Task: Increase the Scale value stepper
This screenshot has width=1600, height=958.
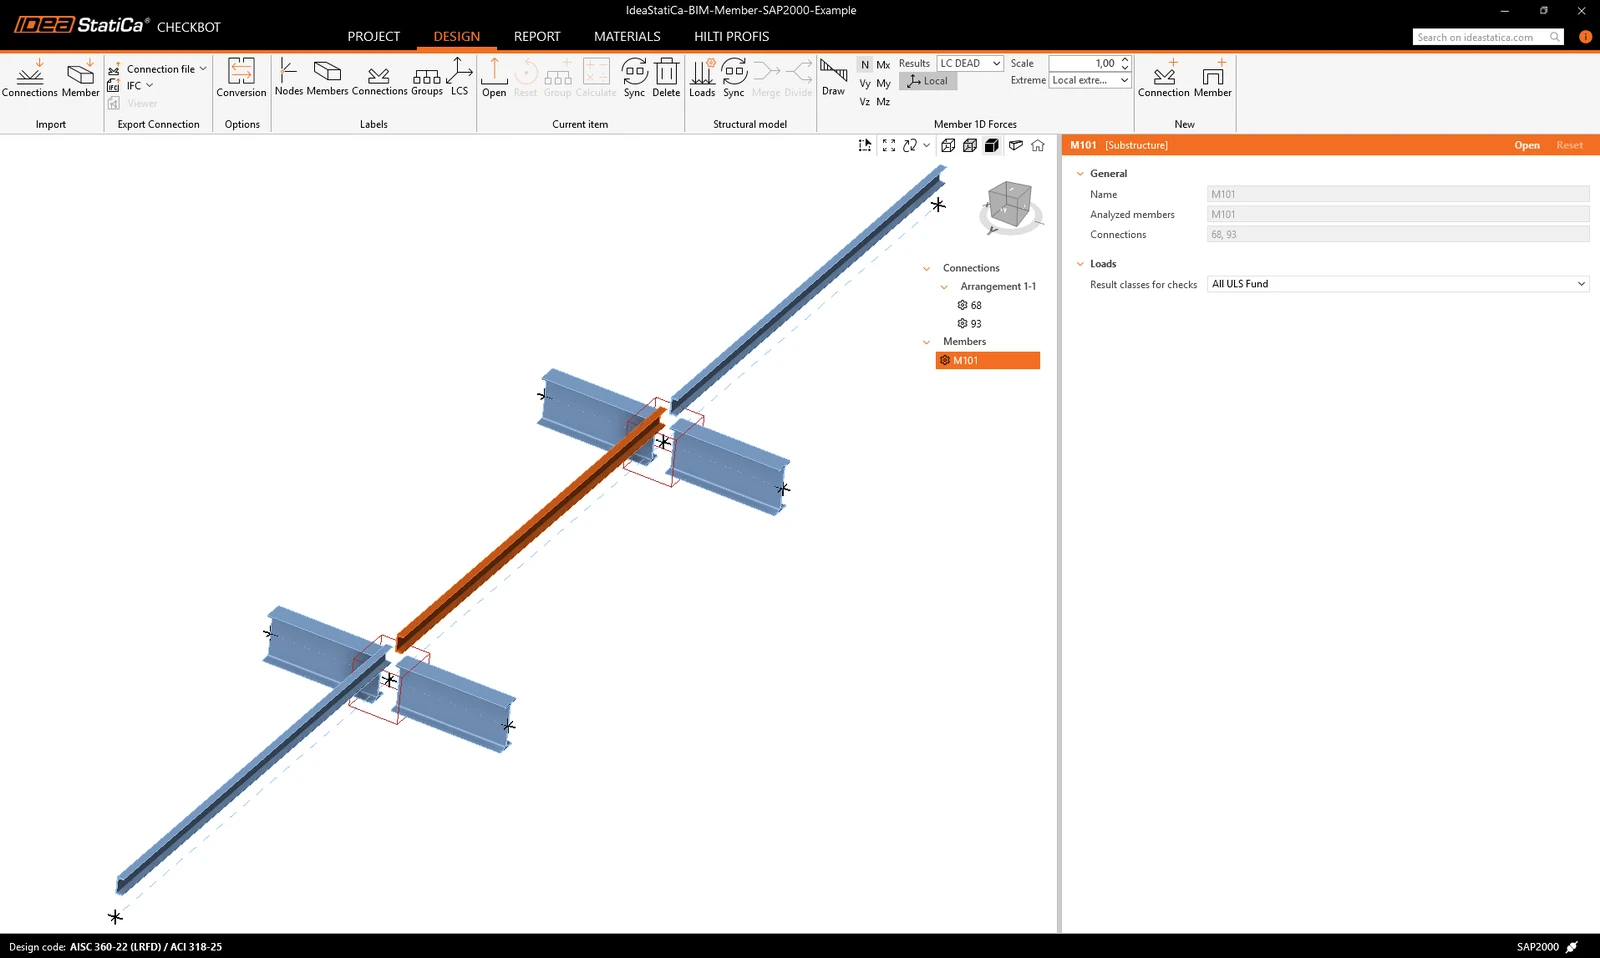Action: (x=1125, y=60)
